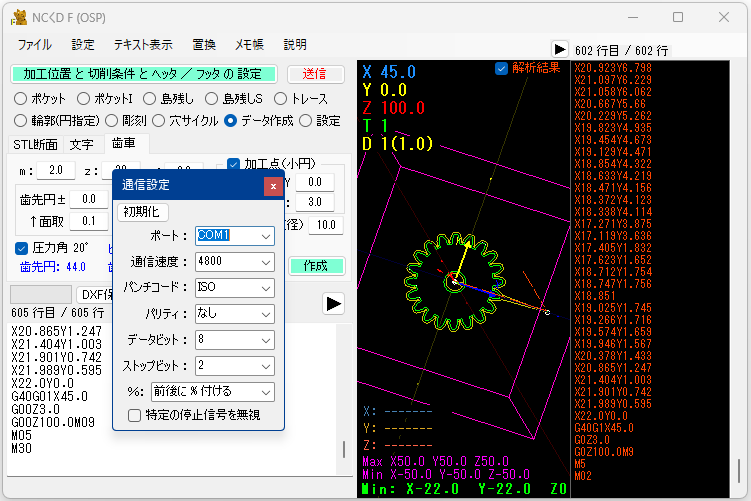Click the play button beside DXF area
The width and height of the screenshot is (751, 501).
[333, 304]
